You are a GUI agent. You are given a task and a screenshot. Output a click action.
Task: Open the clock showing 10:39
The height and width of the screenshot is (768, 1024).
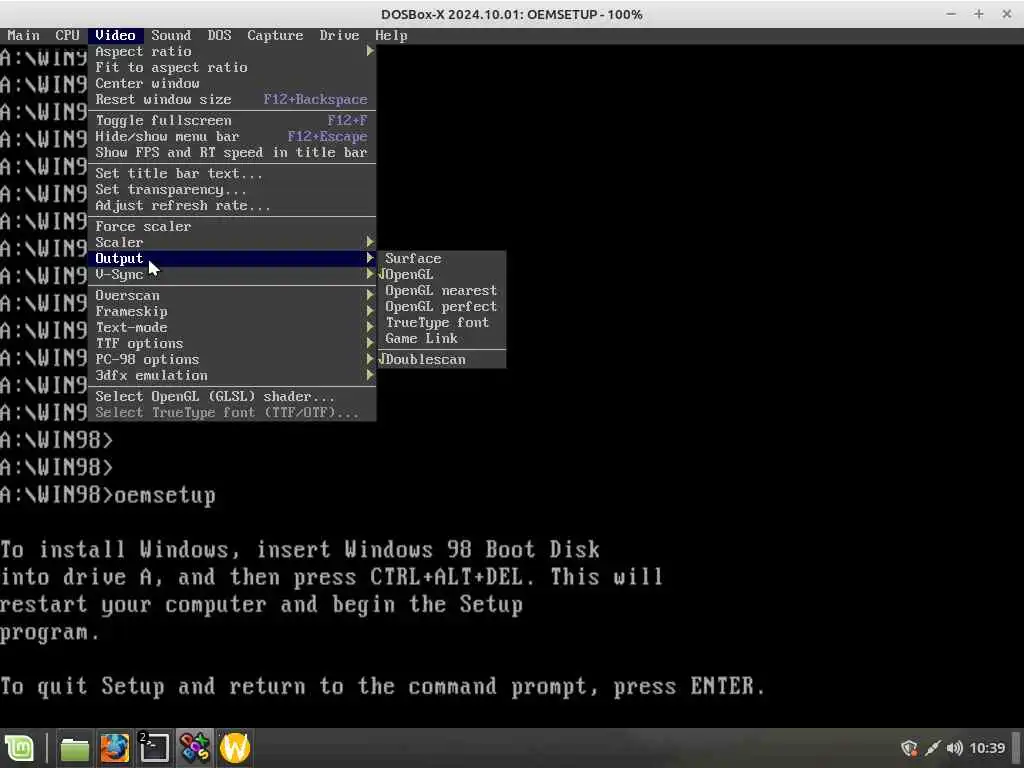coord(987,748)
